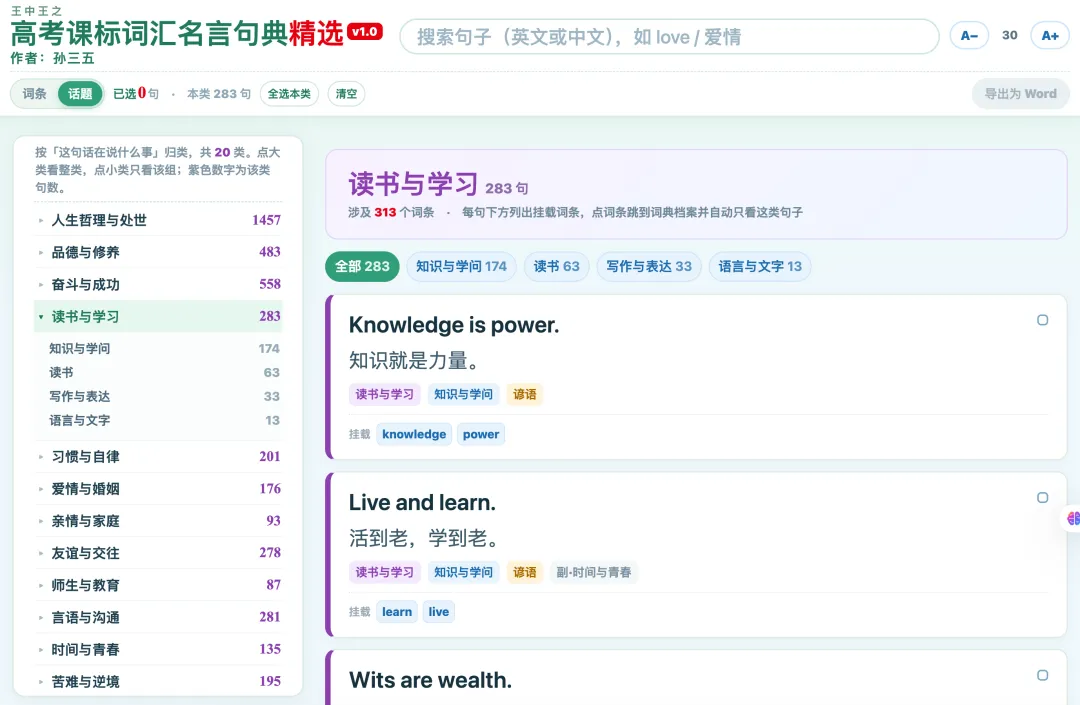Select the 全部 283 filter tab

[362, 266]
